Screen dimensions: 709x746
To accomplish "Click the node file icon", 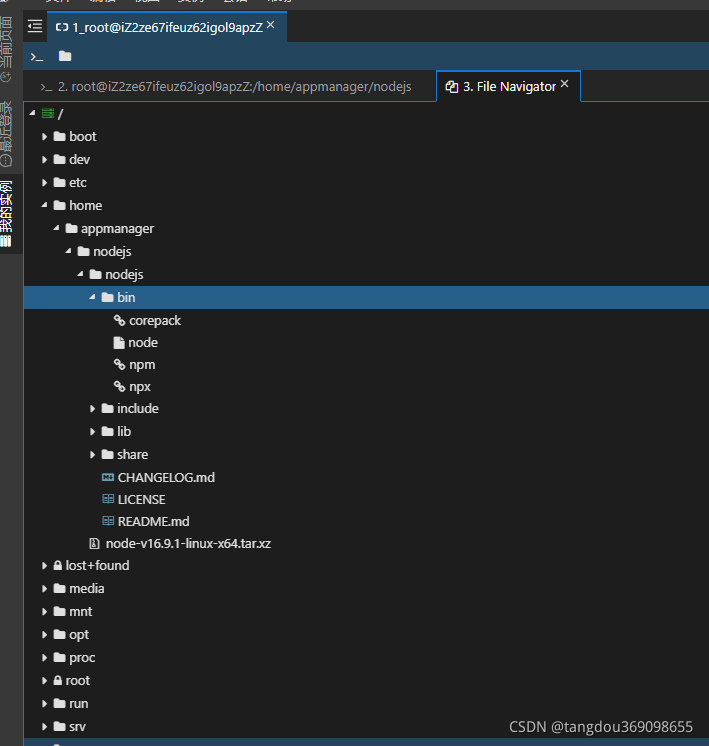I will click(119, 343).
